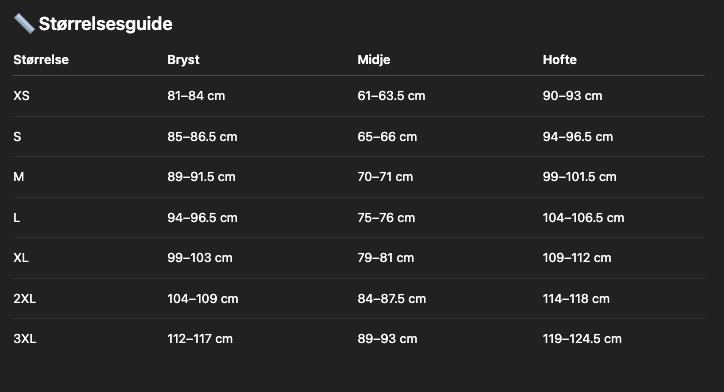724x392 pixels.
Task: Select the Hofte column header
Action: (560, 60)
